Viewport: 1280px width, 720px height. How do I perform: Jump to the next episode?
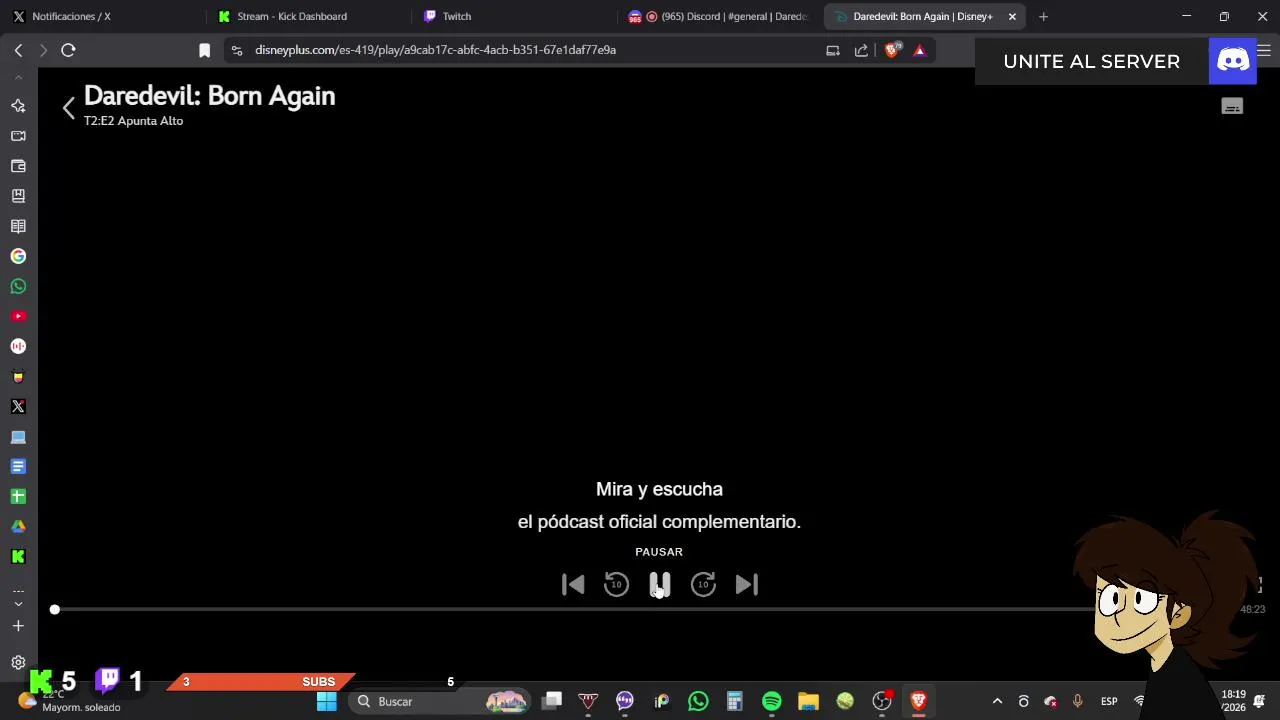click(747, 584)
